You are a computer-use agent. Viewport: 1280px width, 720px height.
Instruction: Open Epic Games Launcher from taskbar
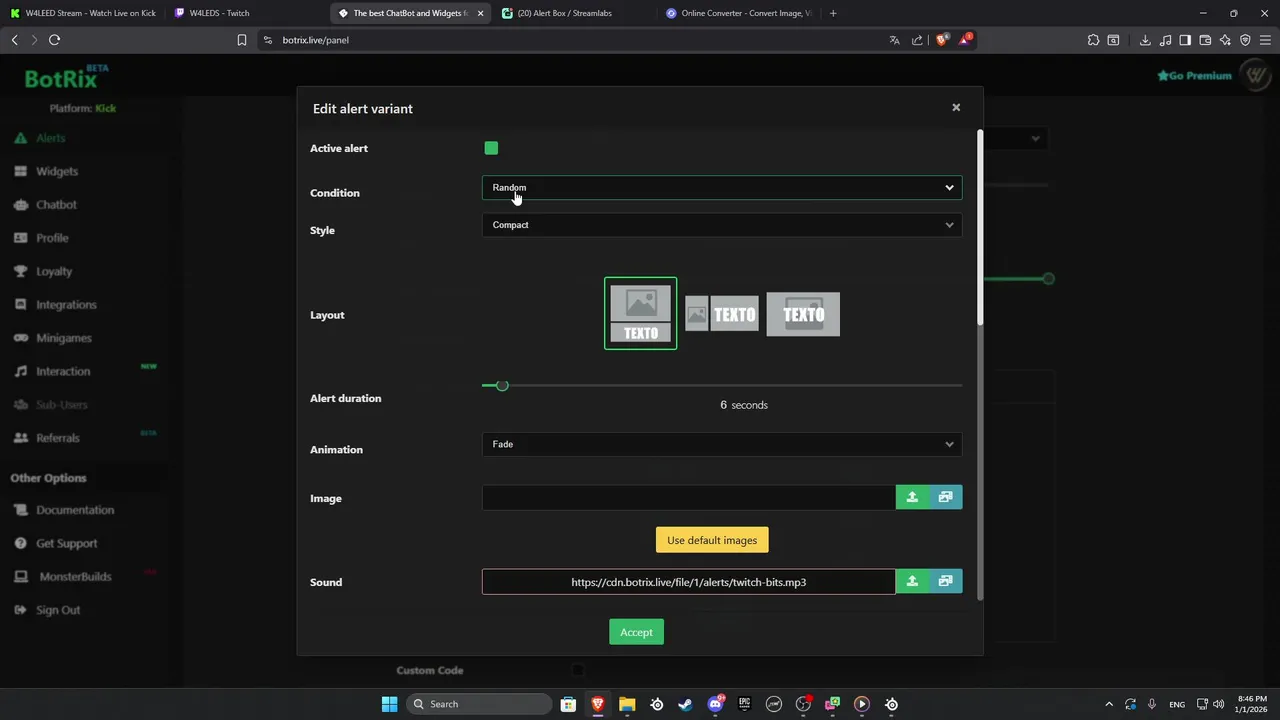point(744,704)
